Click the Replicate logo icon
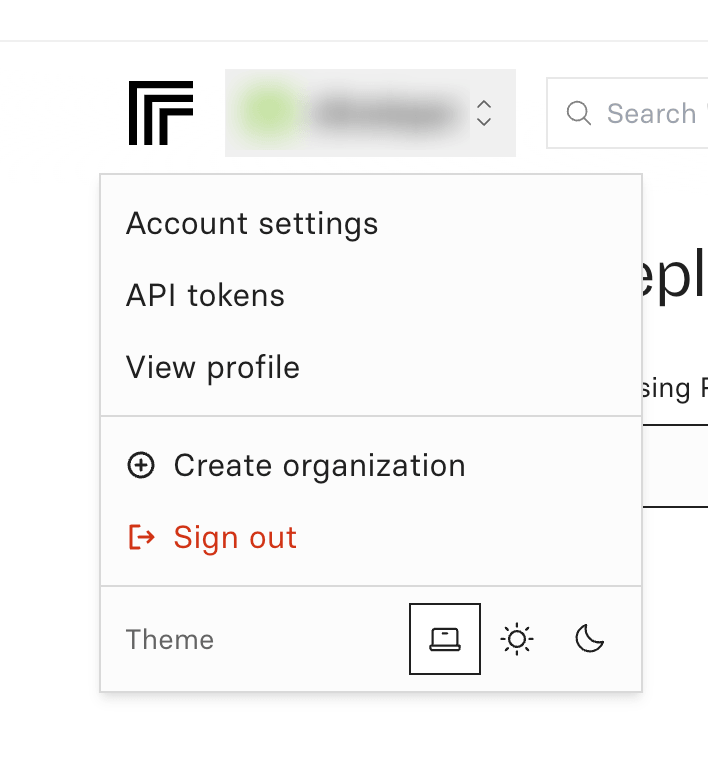Viewport: 708px width, 768px height. point(161,113)
